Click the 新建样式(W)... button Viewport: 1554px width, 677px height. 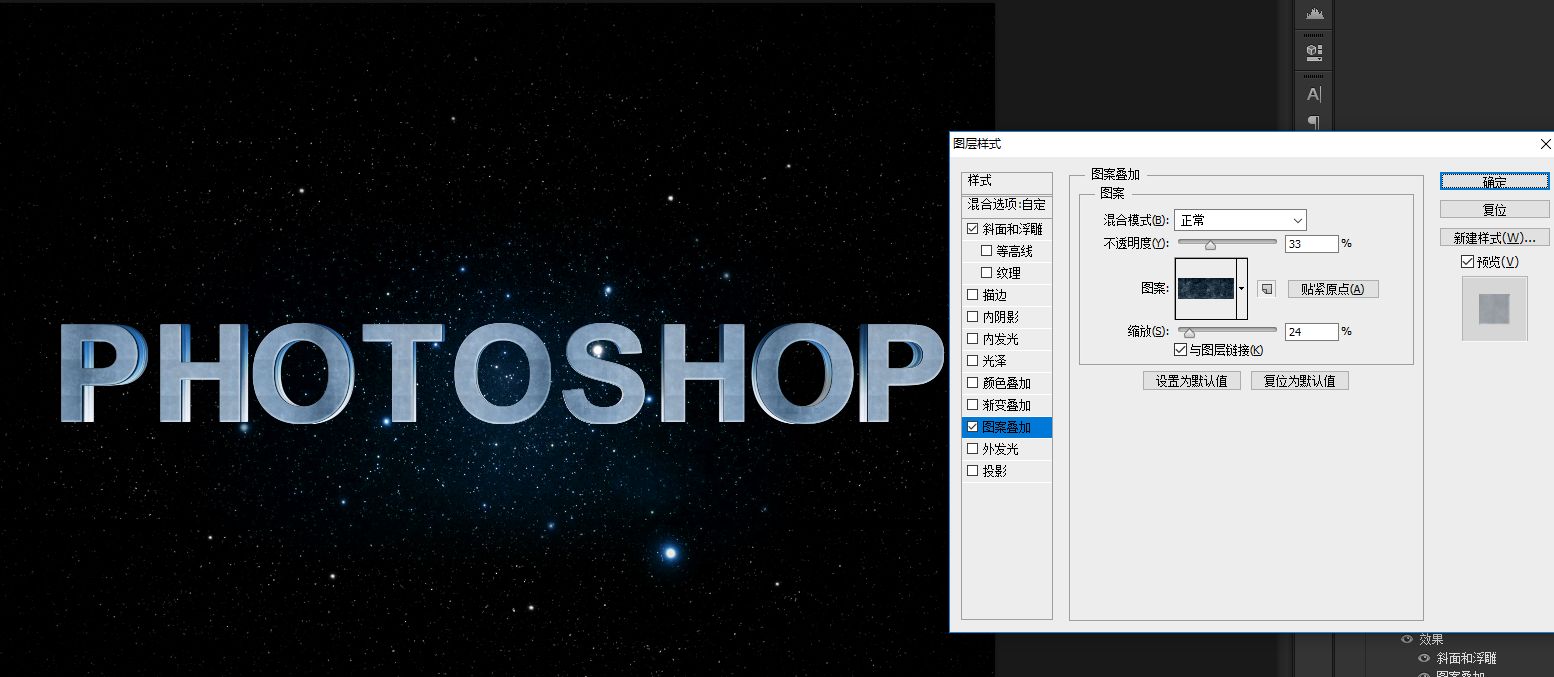(x=1494, y=237)
